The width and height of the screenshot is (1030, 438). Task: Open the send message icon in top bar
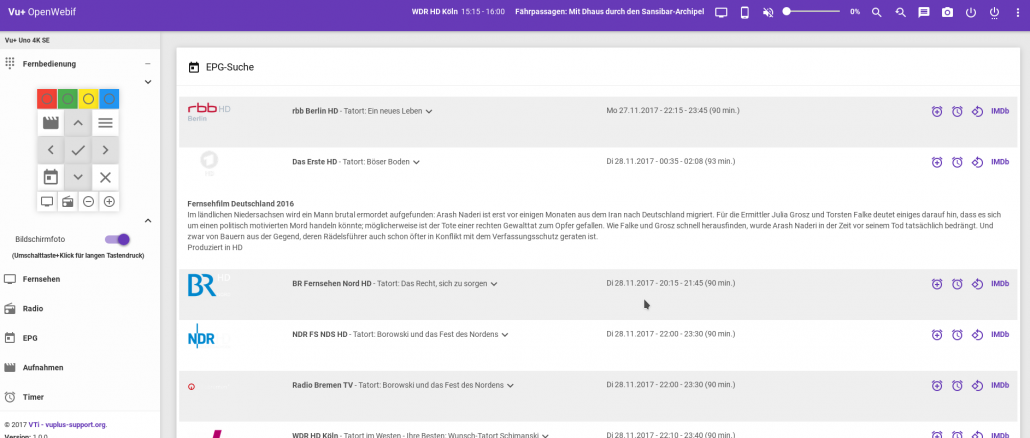tap(924, 12)
